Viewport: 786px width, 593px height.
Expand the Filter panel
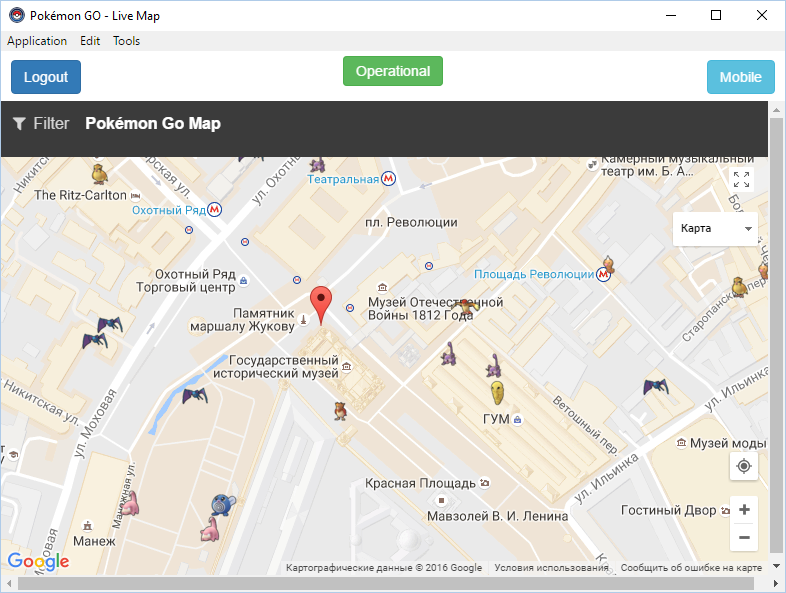tap(41, 124)
